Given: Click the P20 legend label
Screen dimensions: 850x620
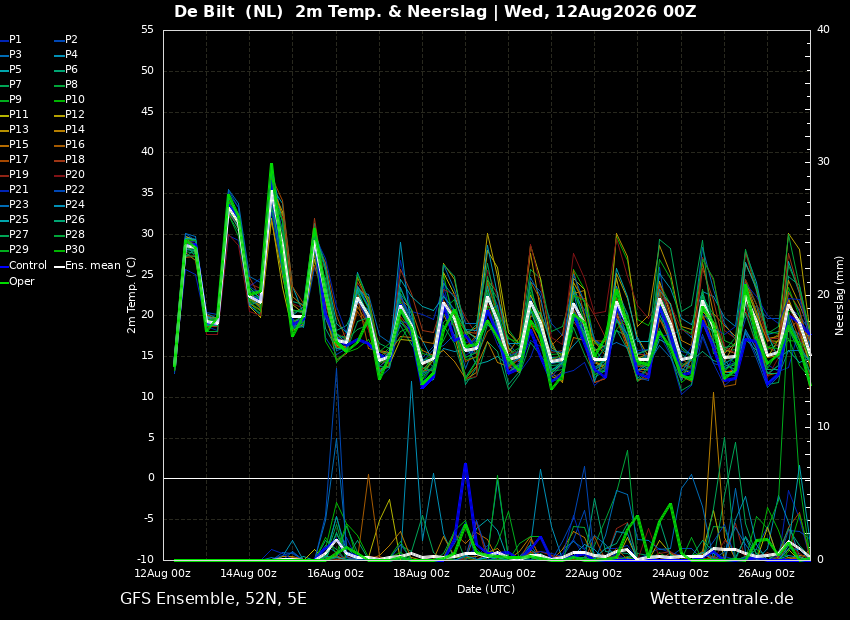Looking at the screenshot, I should (x=74, y=175).
